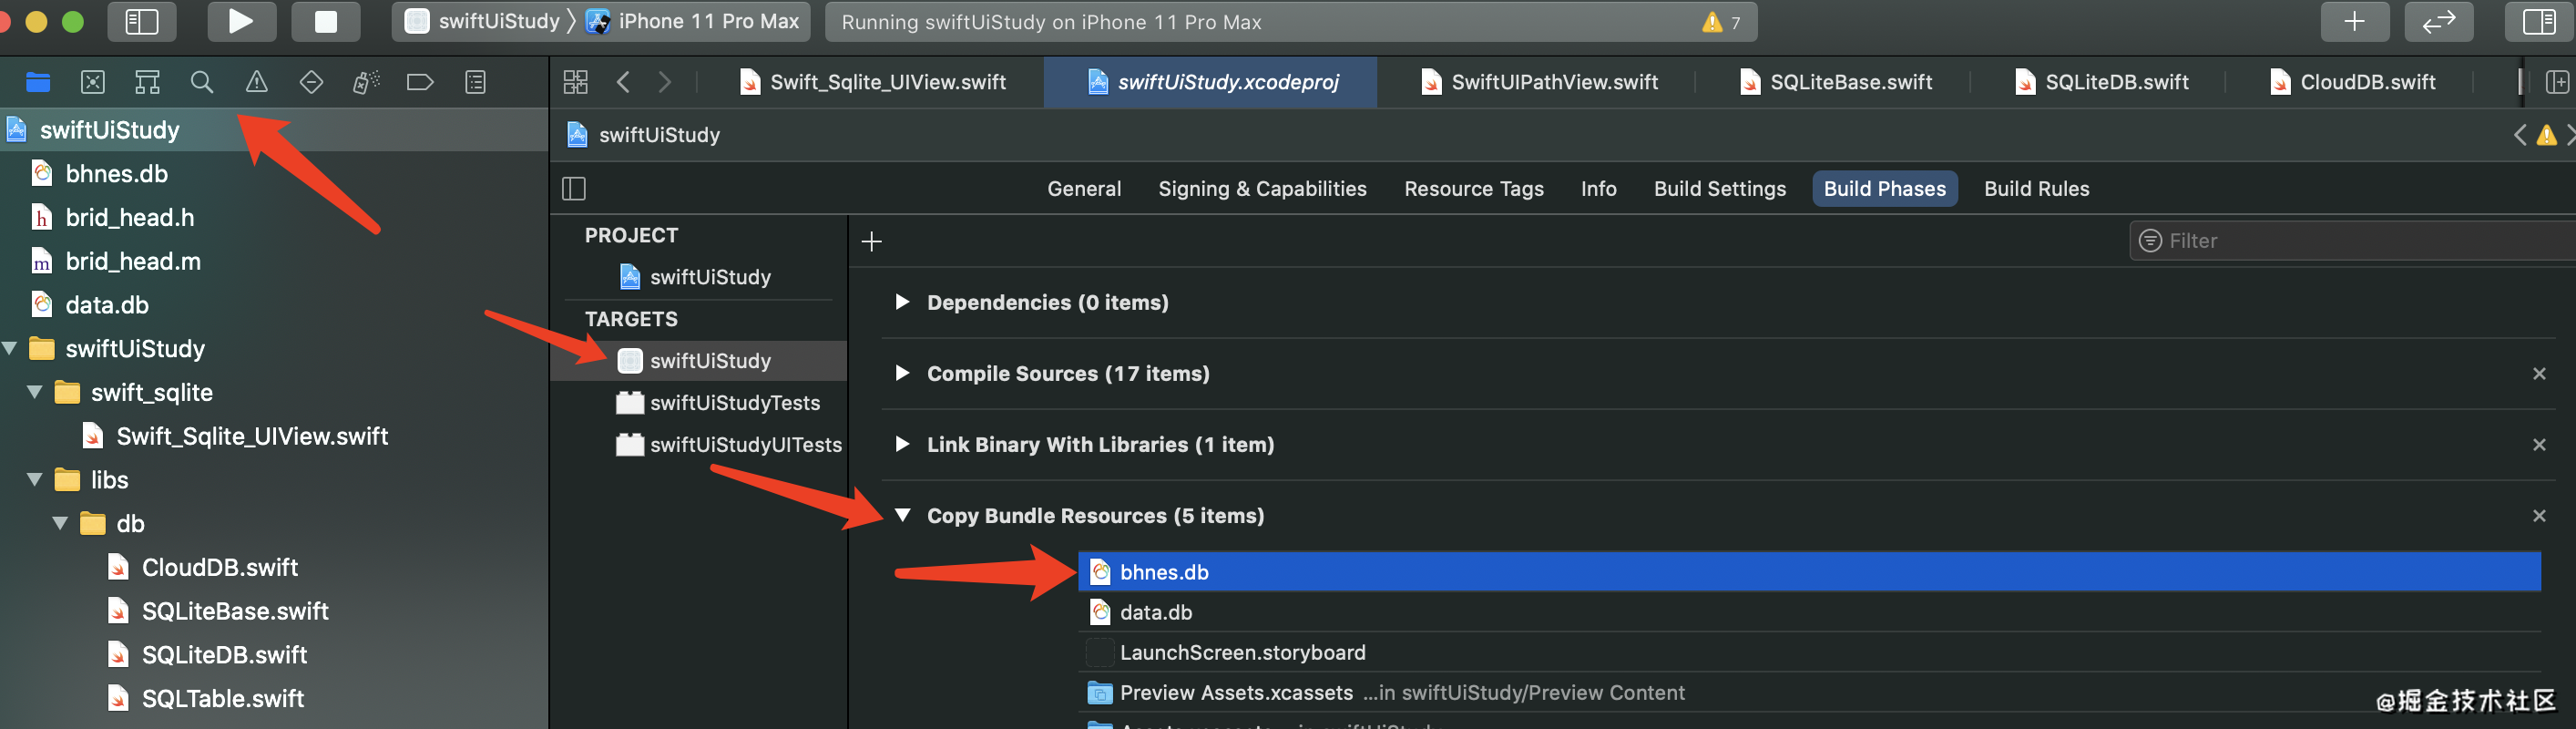Open the breakpoint navigator

420,82
